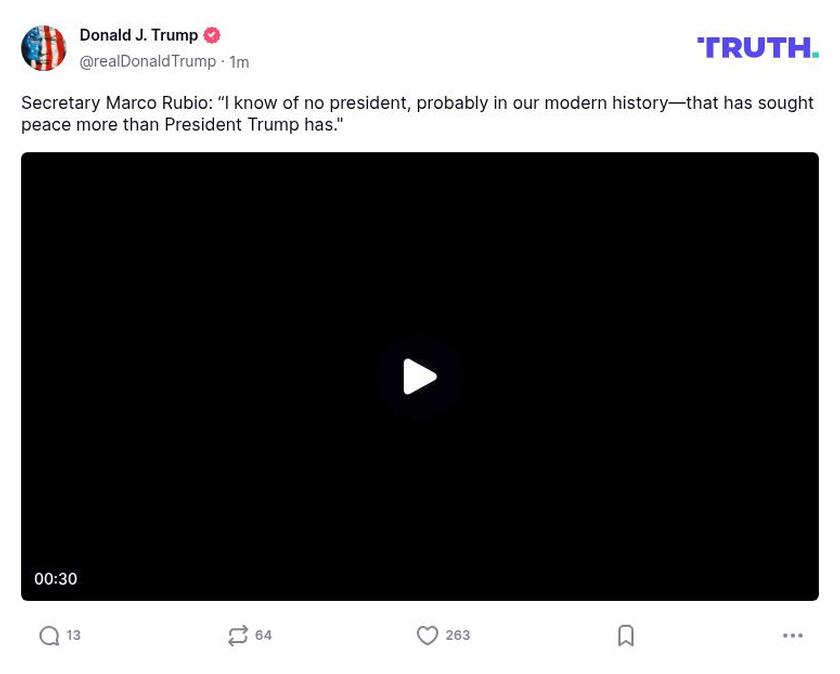Screen dimensions: 840x674
Task: Click the video thumbnail area
Action: (420, 376)
